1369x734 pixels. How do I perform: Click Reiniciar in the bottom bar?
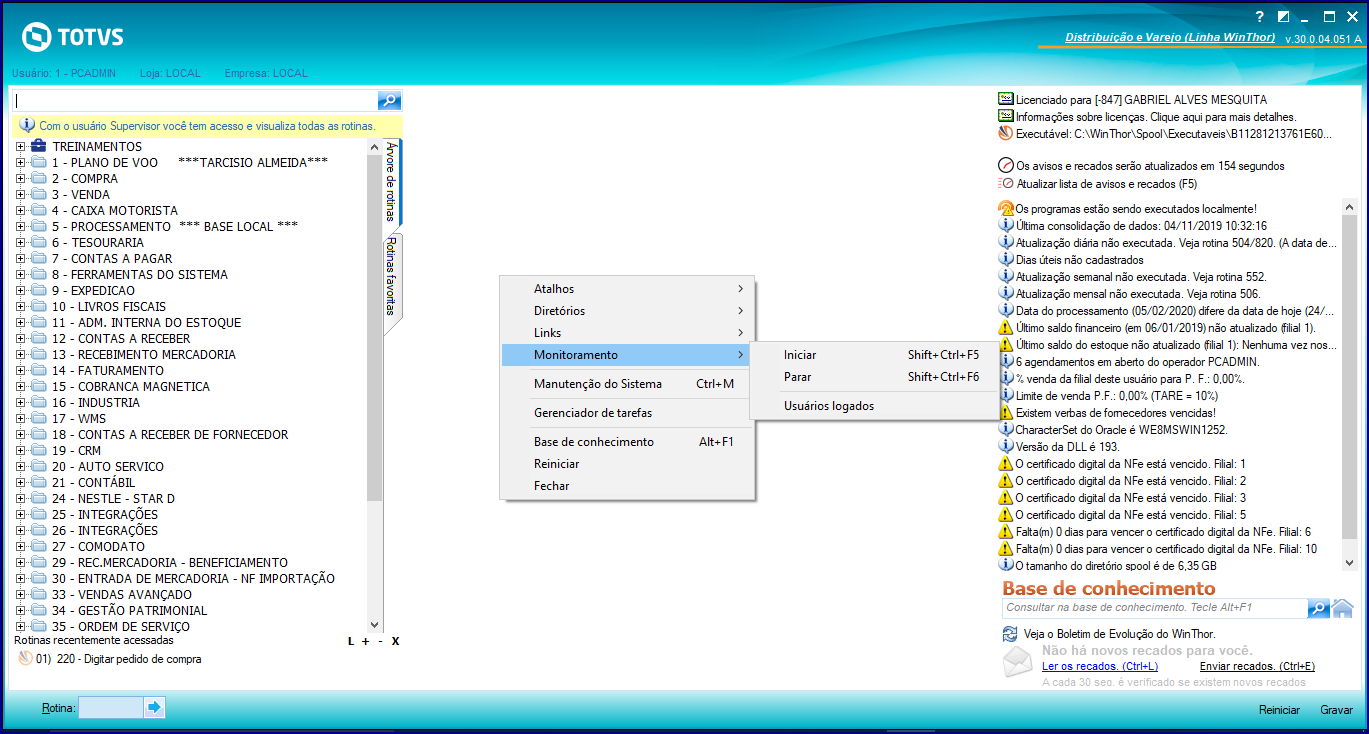[x=1279, y=710]
